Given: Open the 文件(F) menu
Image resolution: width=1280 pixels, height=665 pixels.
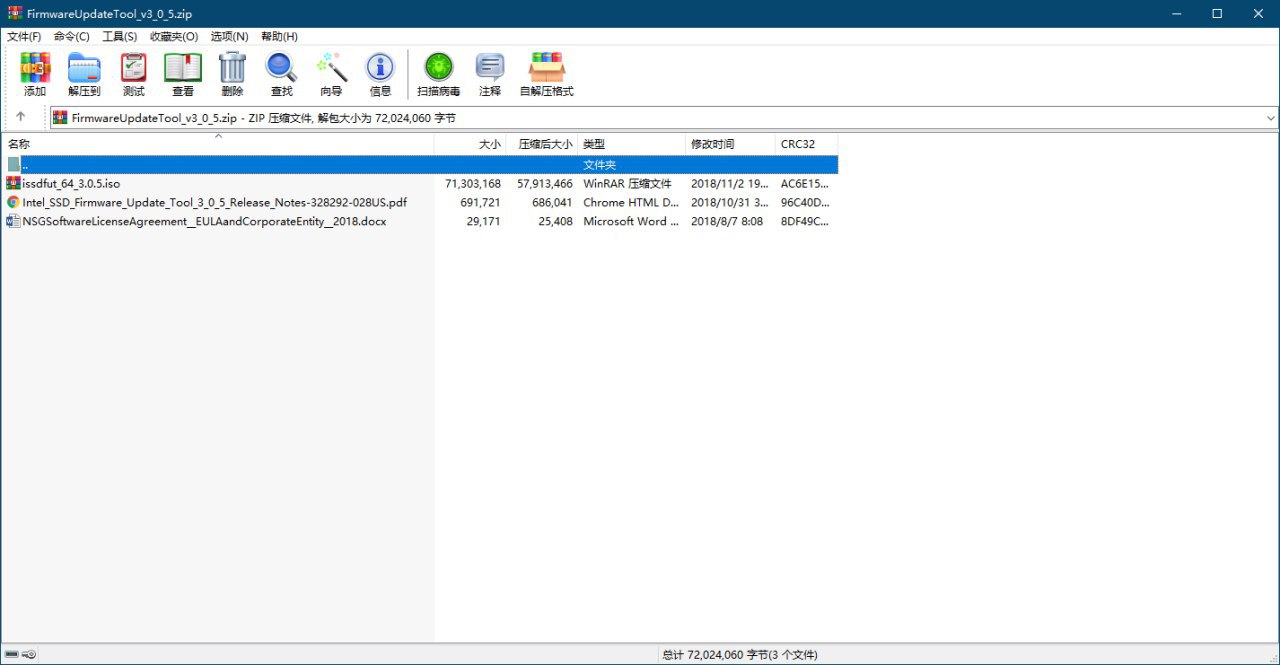Looking at the screenshot, I should (24, 36).
